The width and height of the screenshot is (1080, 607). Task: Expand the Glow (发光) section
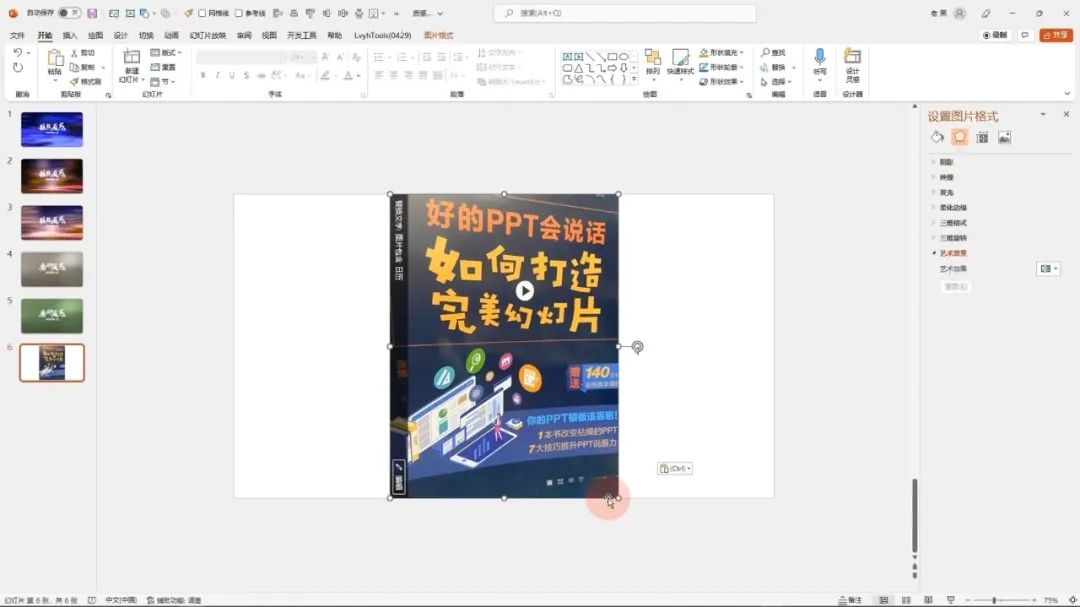[946, 192]
